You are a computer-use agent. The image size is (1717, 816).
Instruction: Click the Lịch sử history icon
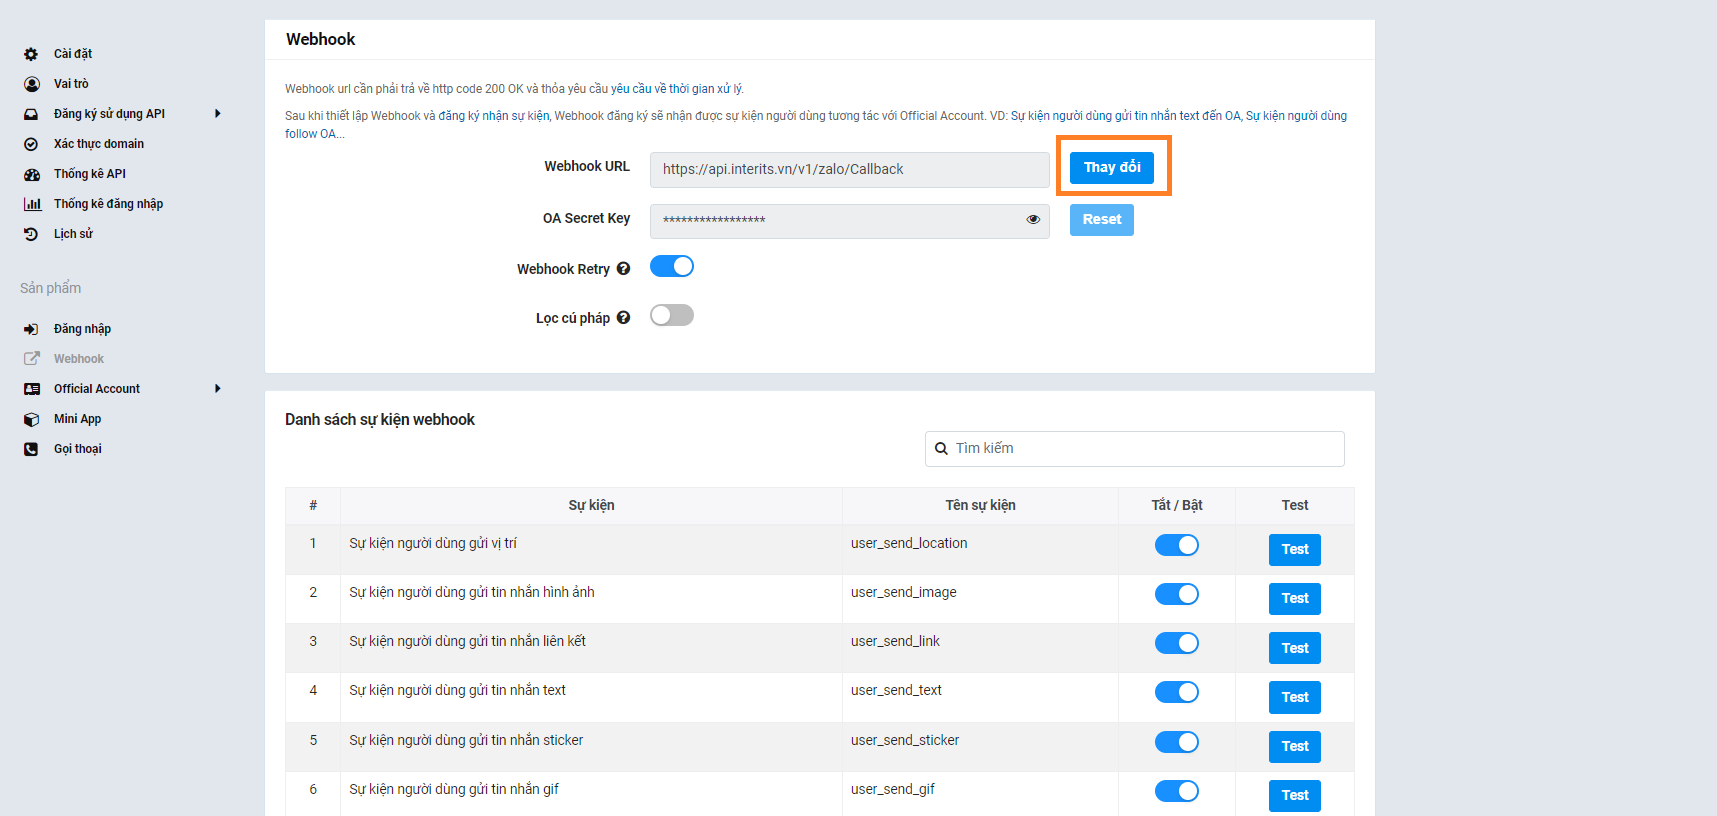(x=31, y=234)
